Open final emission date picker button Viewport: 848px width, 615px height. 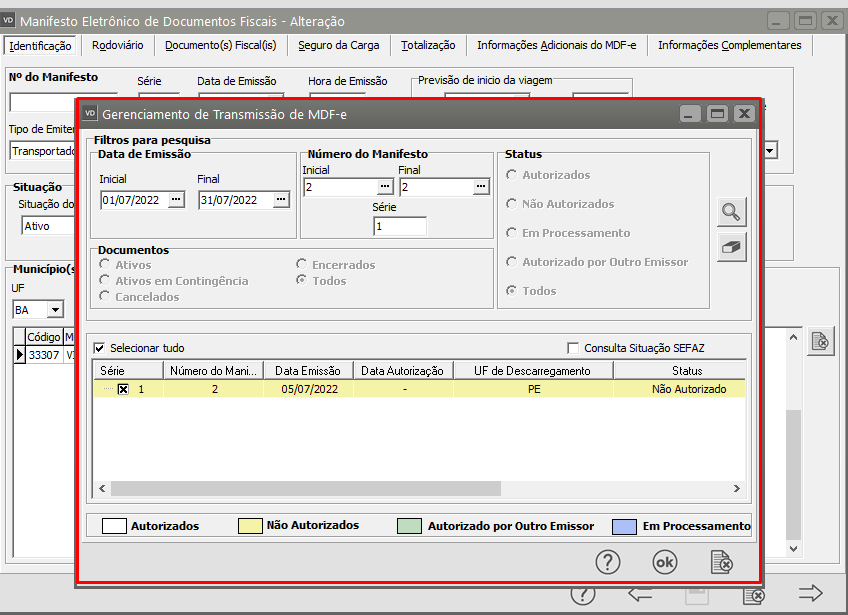(281, 200)
